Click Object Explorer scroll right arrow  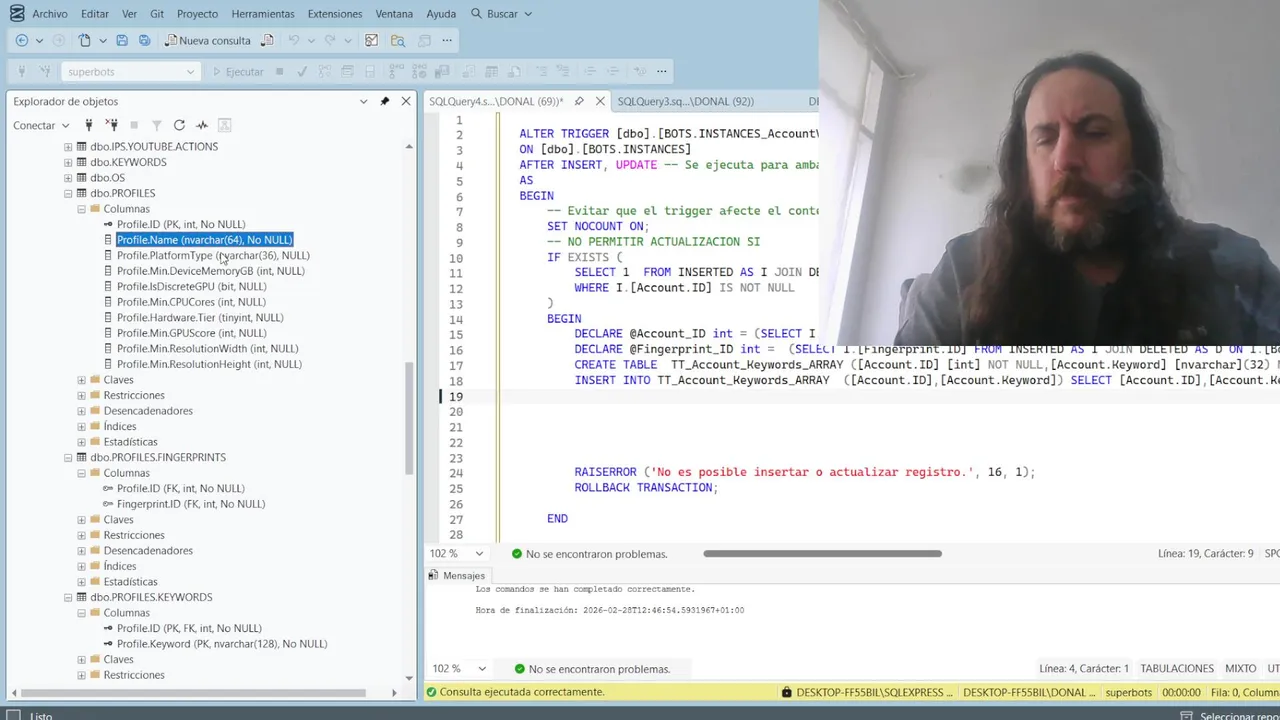tap(394, 692)
